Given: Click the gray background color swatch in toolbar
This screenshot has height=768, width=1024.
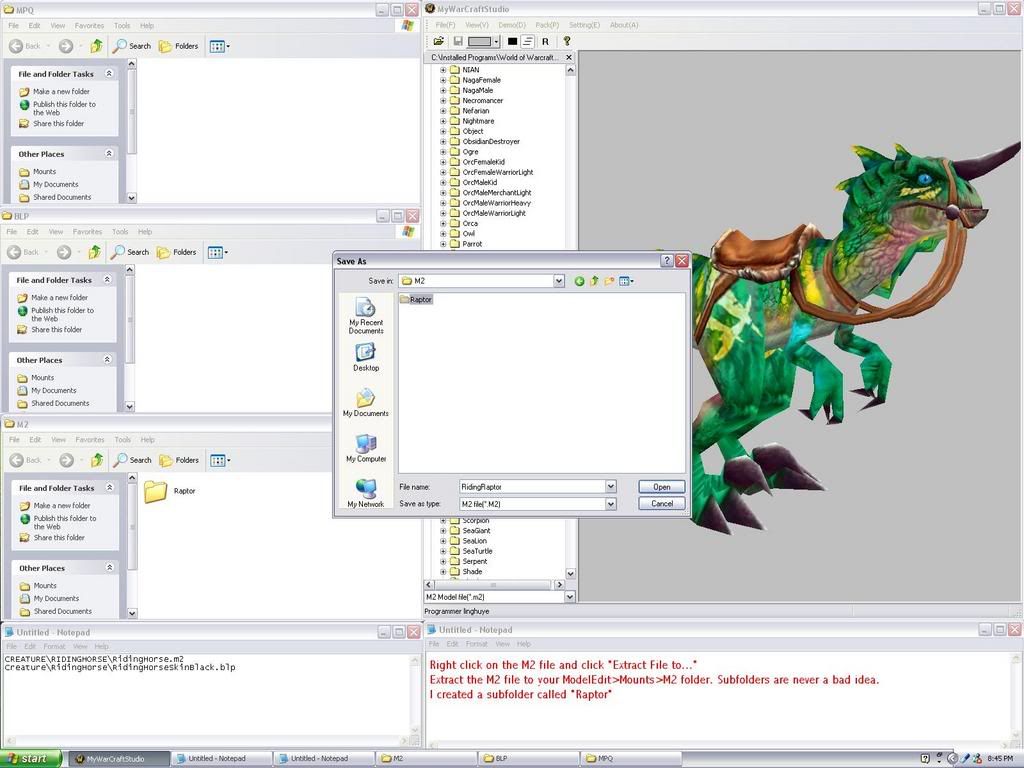Looking at the screenshot, I should pyautogui.click(x=480, y=42).
